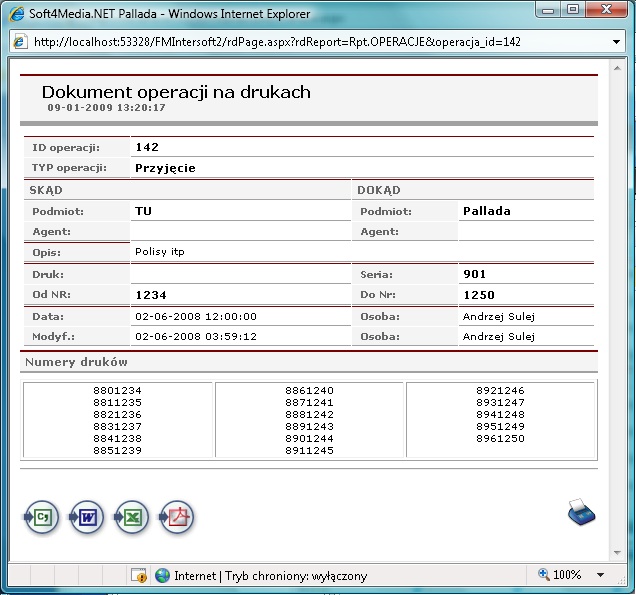Click form number 8831237
Image resolution: width=636 pixels, height=595 pixels.
pyautogui.click(x=118, y=426)
